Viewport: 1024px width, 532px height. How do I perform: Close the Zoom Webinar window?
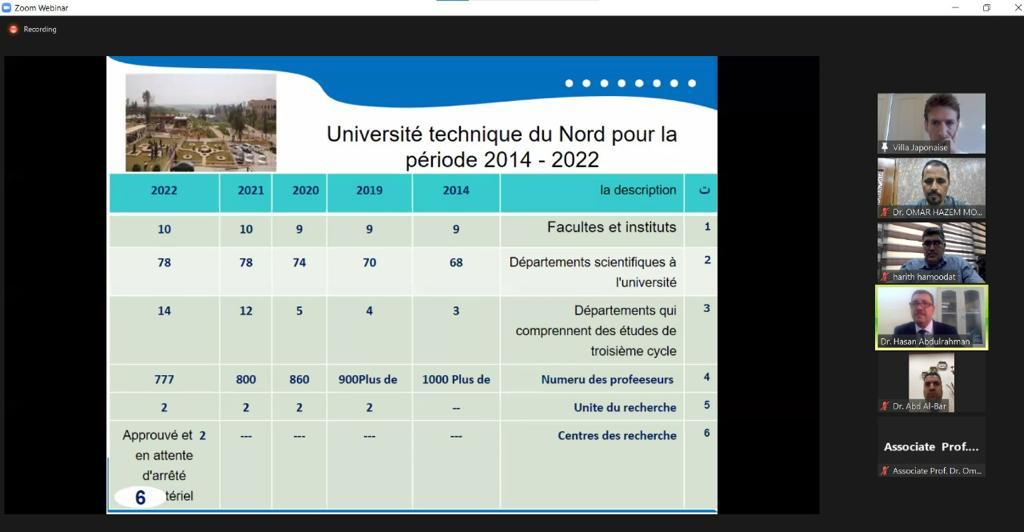point(1017,8)
